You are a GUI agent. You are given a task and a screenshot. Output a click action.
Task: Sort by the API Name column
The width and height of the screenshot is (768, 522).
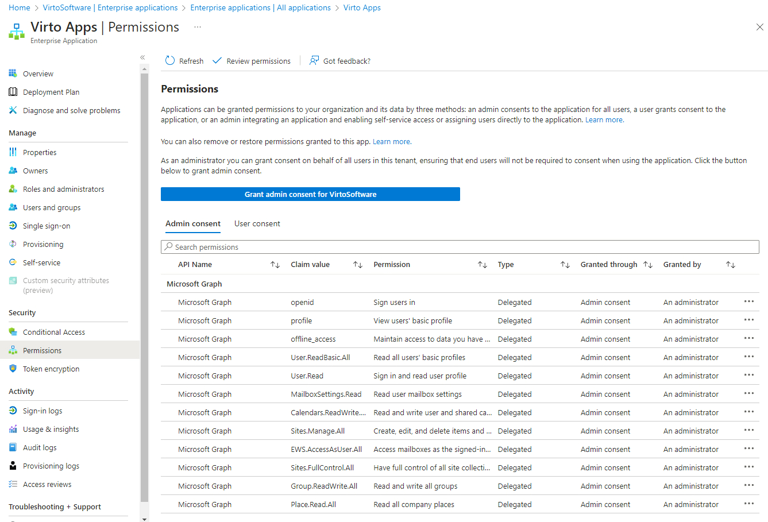[275, 265]
